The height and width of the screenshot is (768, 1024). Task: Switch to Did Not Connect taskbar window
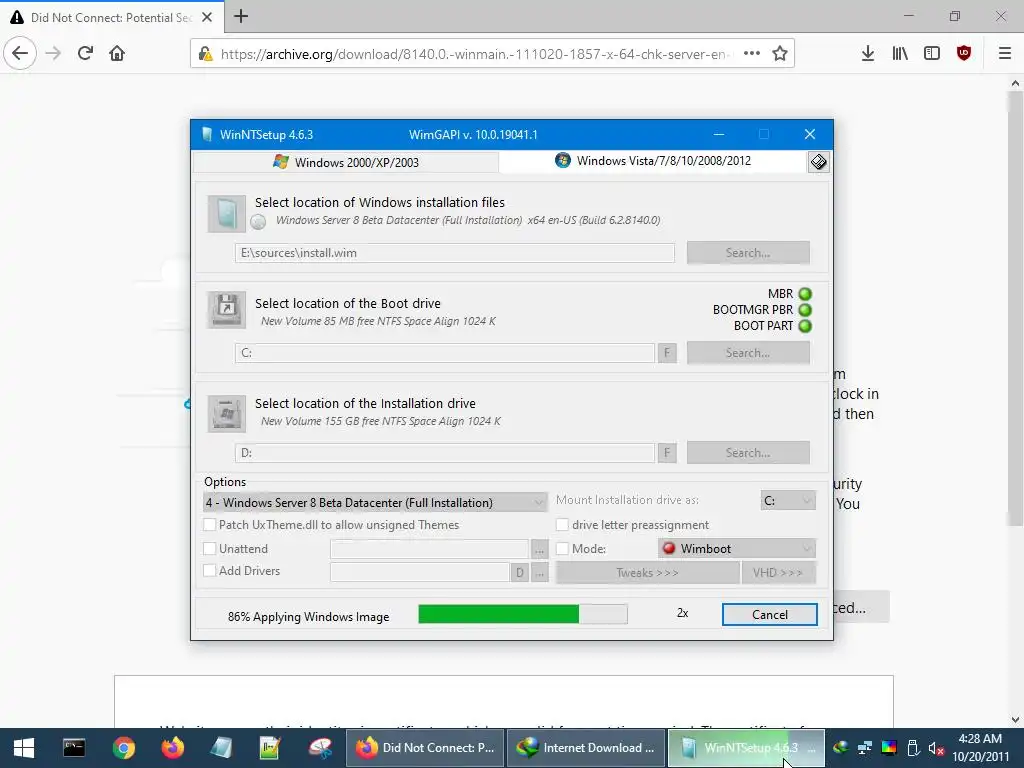tap(425, 748)
